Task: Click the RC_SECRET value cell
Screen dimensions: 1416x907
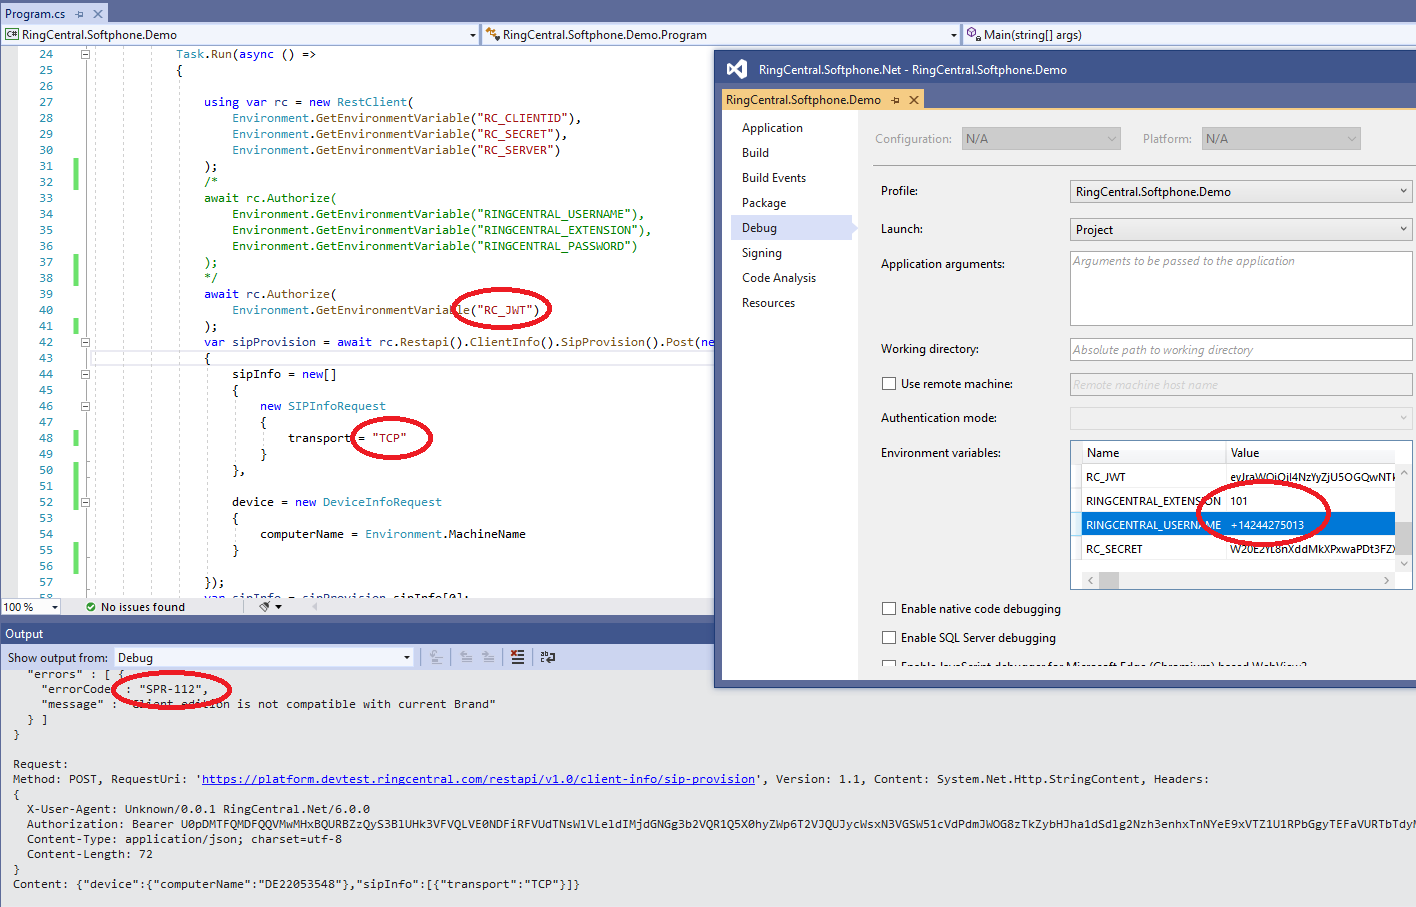Action: pos(1310,549)
